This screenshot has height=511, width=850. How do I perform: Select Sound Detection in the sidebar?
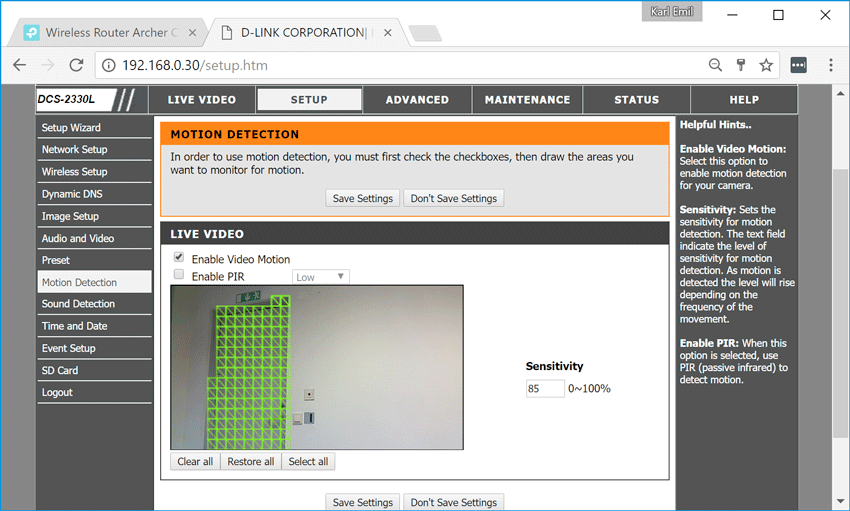click(78, 304)
